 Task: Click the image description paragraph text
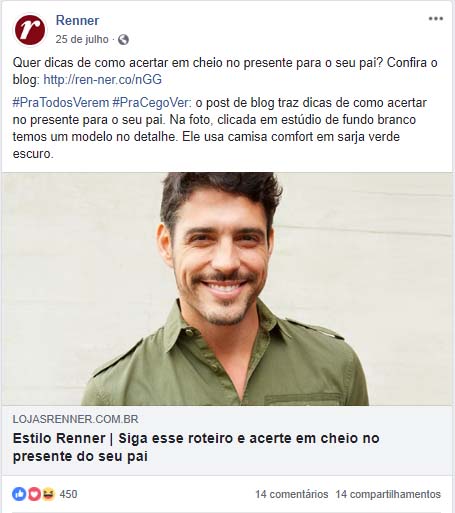click(x=219, y=128)
